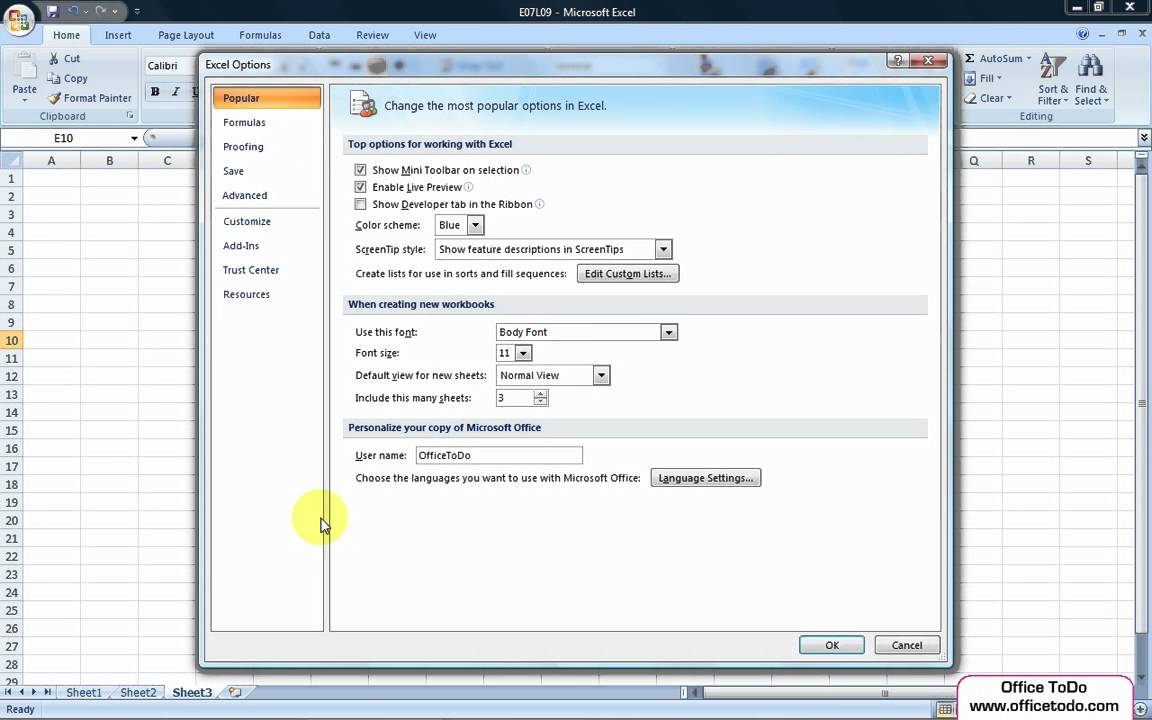The width and height of the screenshot is (1152, 720).
Task: Open Find & Select binoculars menu
Action: pos(1091,79)
